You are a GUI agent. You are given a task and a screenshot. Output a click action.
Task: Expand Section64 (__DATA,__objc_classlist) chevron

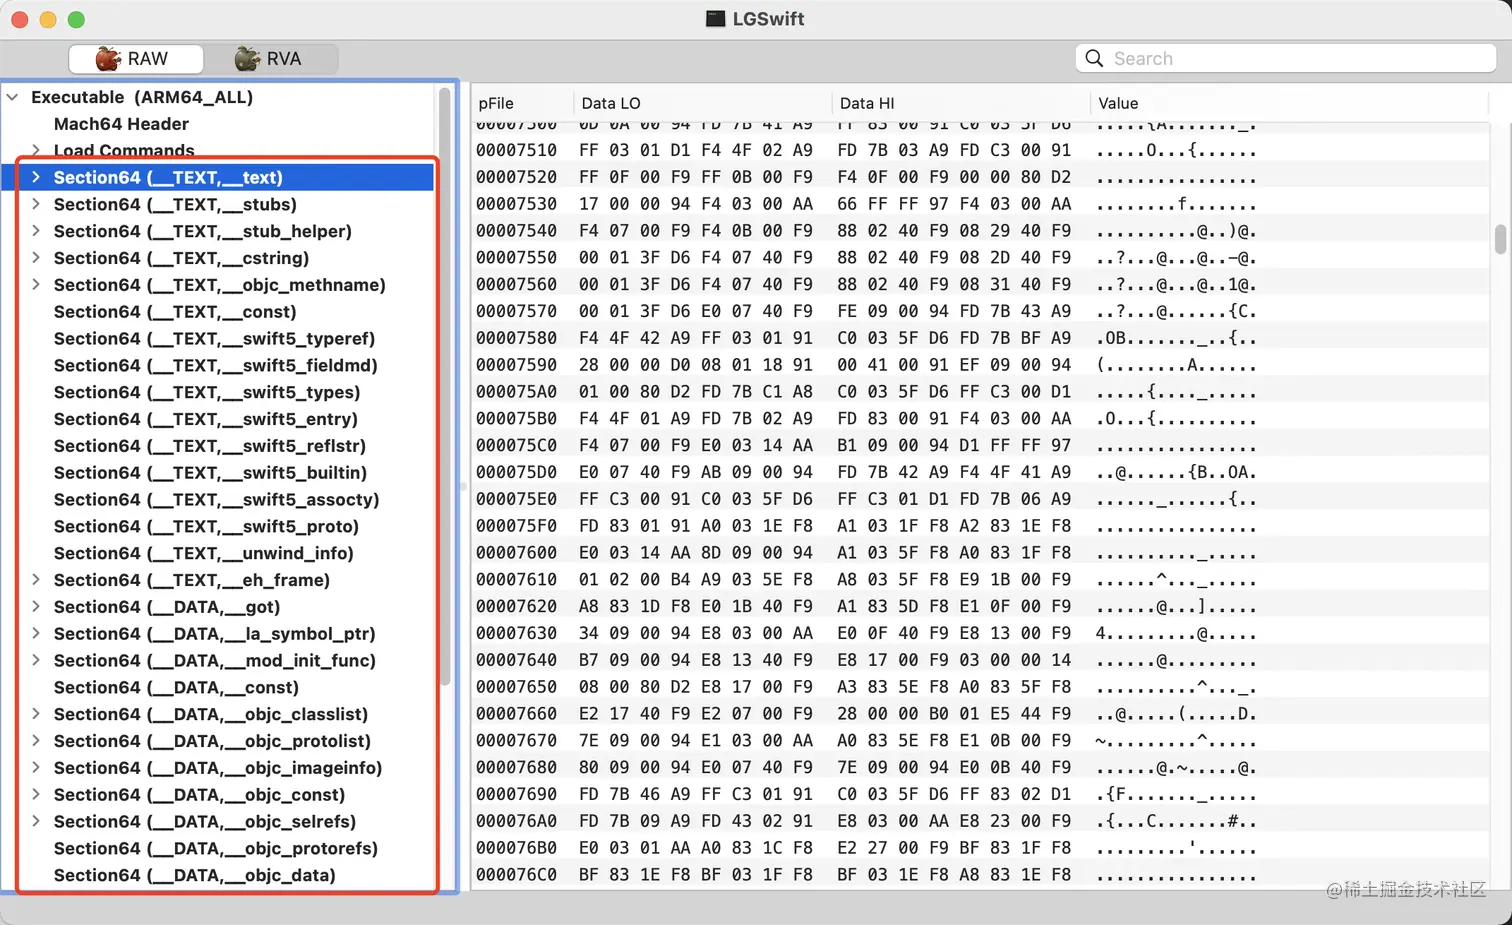tap(36, 714)
